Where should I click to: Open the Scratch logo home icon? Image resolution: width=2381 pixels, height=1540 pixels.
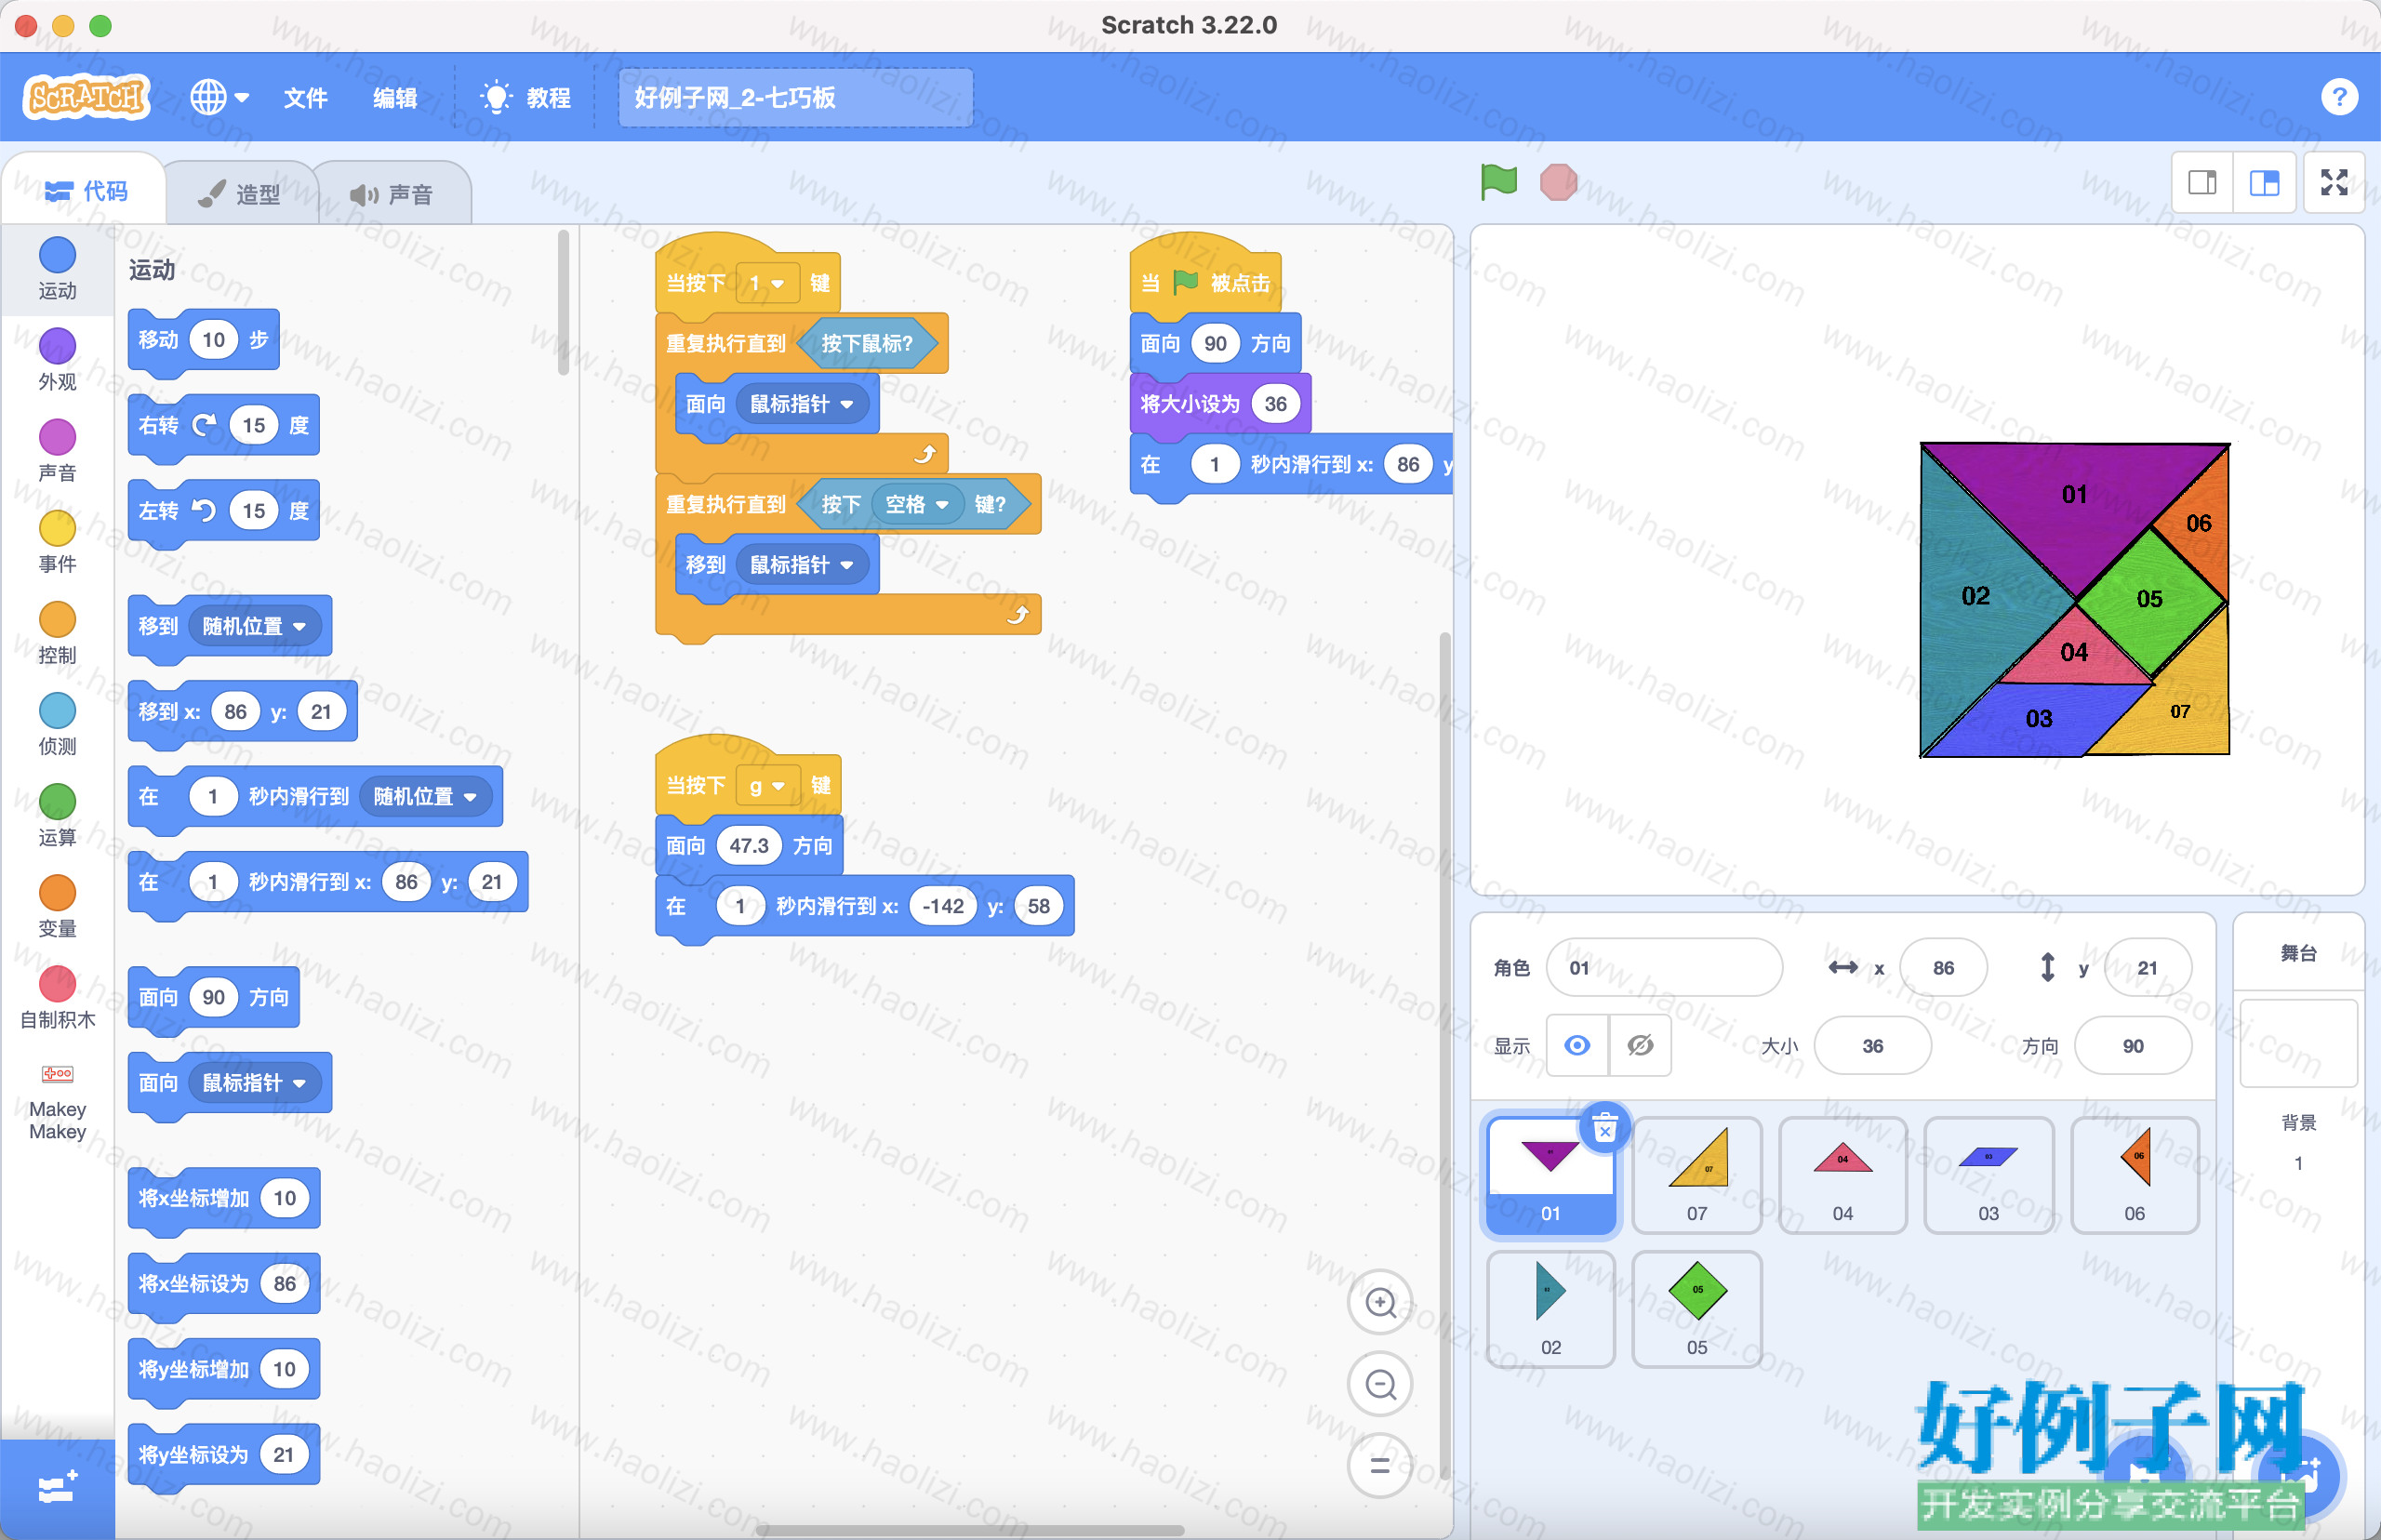tap(87, 97)
